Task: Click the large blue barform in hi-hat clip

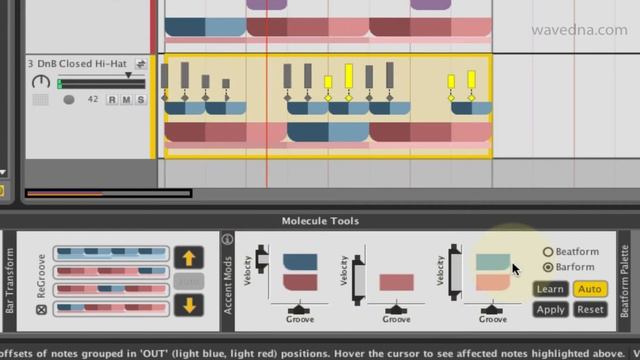Action: pos(328,132)
